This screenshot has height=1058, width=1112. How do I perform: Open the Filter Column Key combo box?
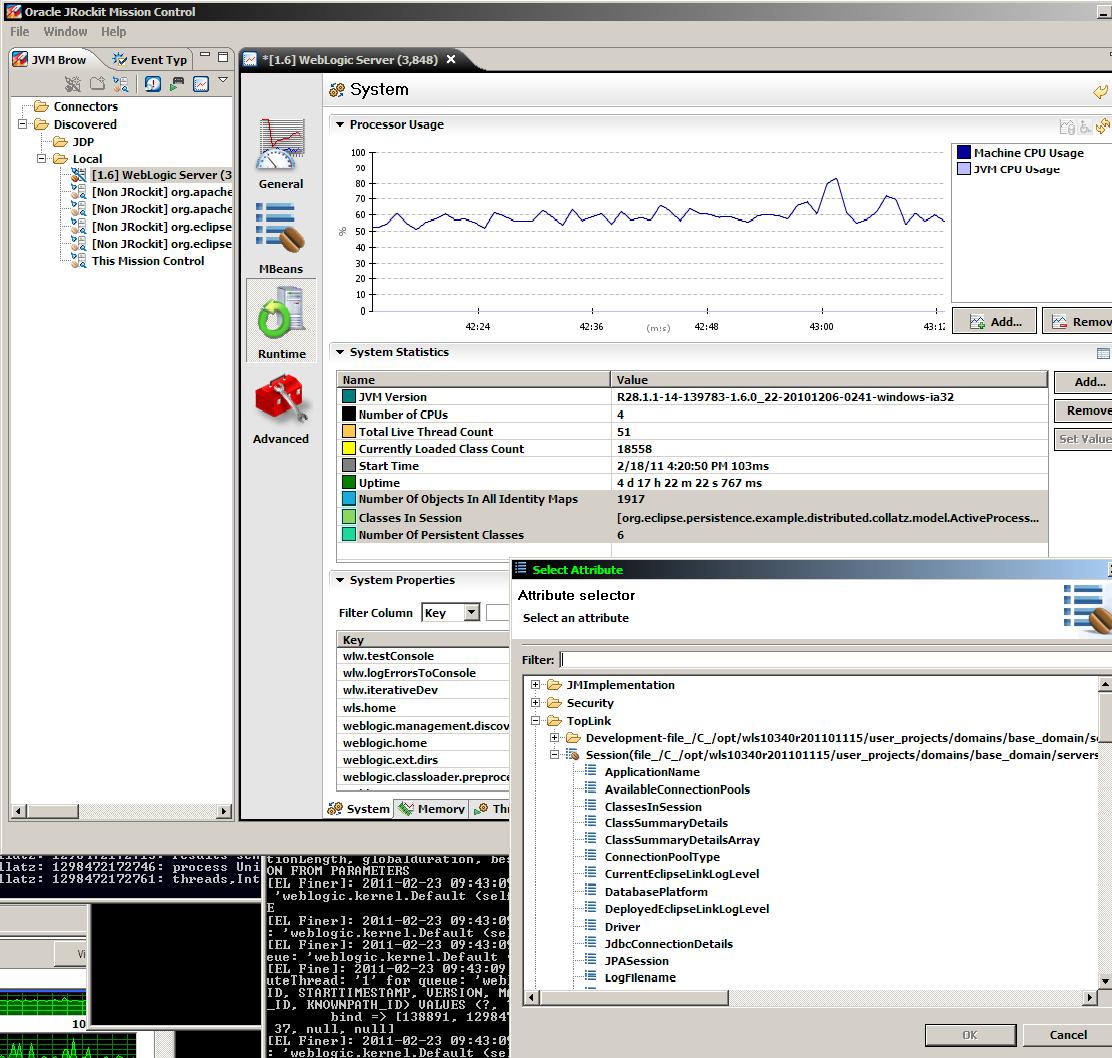pyautogui.click(x=451, y=613)
